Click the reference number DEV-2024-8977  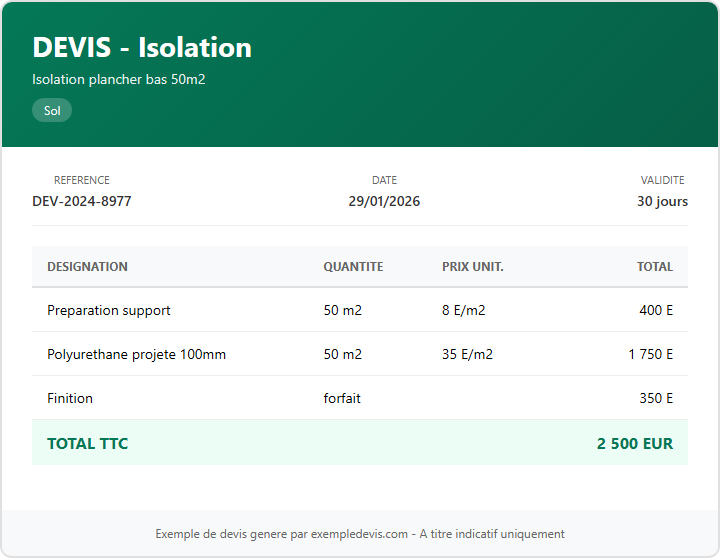coord(82,201)
